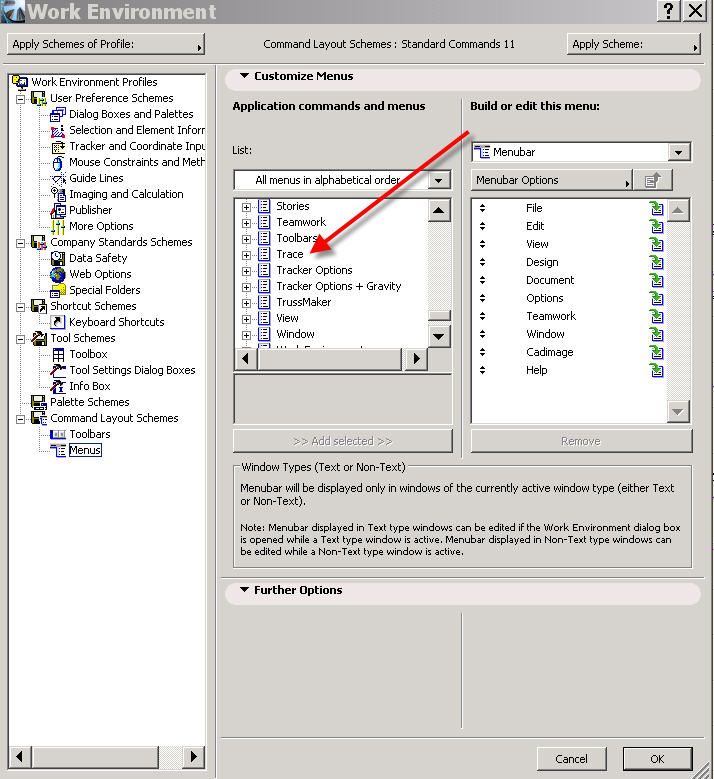Click the Palette Schemes icon
Image resolution: width=714 pixels, height=779 pixels.
coord(39,402)
